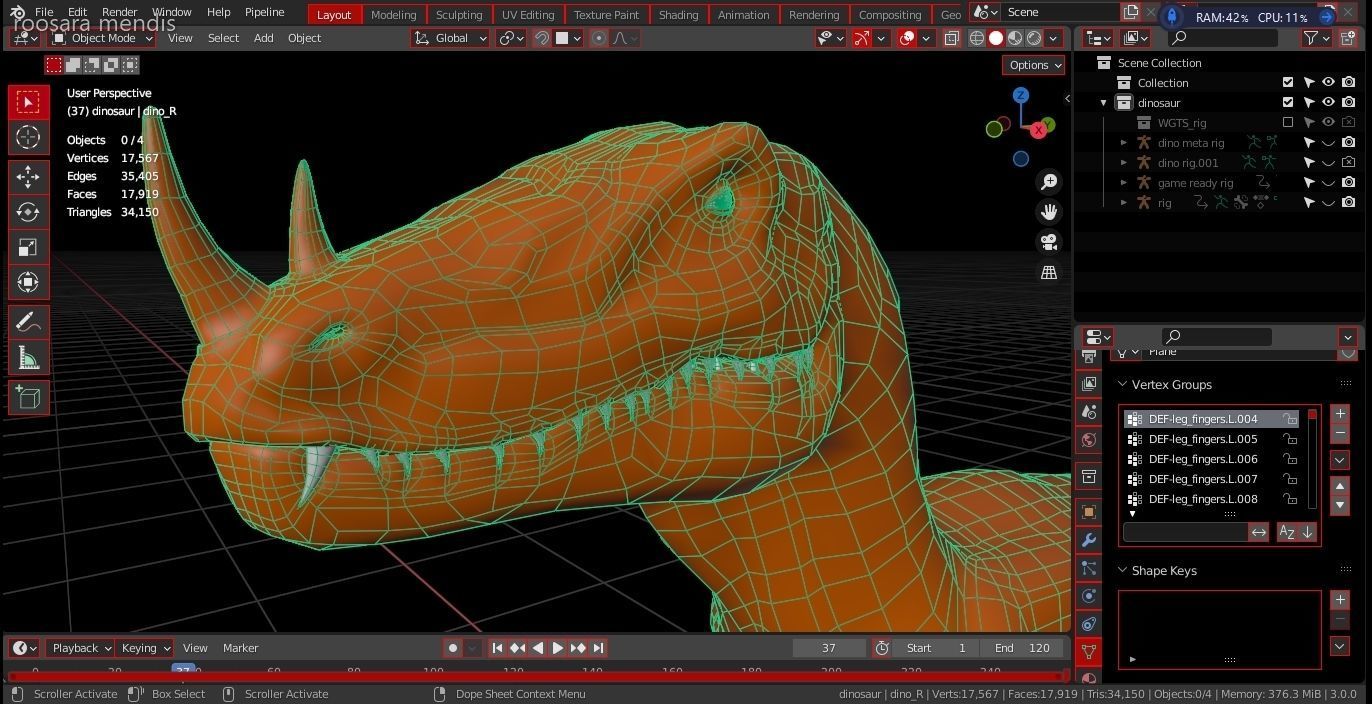Expand the dino meta rig item
The image size is (1372, 704).
click(1124, 143)
